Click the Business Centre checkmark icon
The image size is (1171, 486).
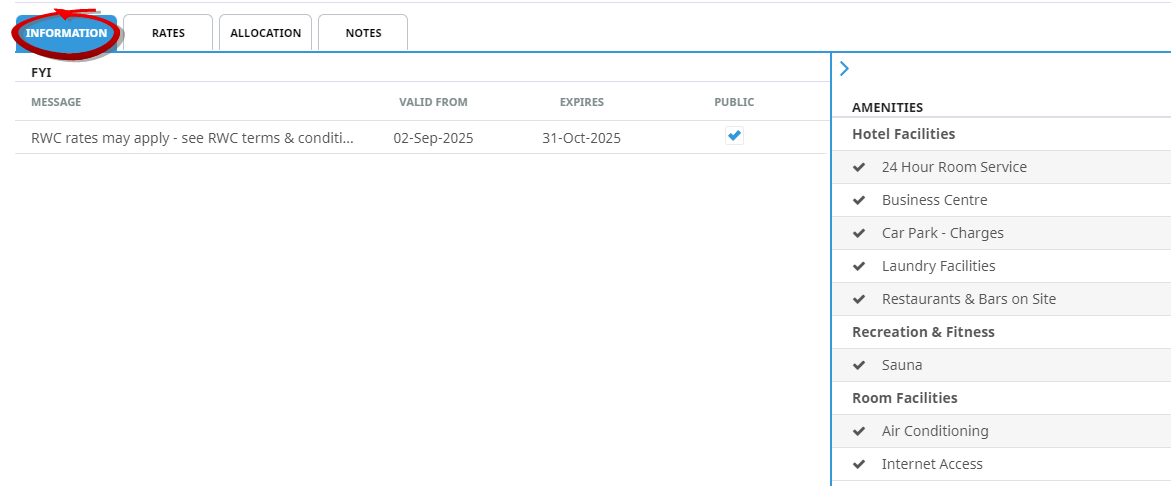[859, 200]
